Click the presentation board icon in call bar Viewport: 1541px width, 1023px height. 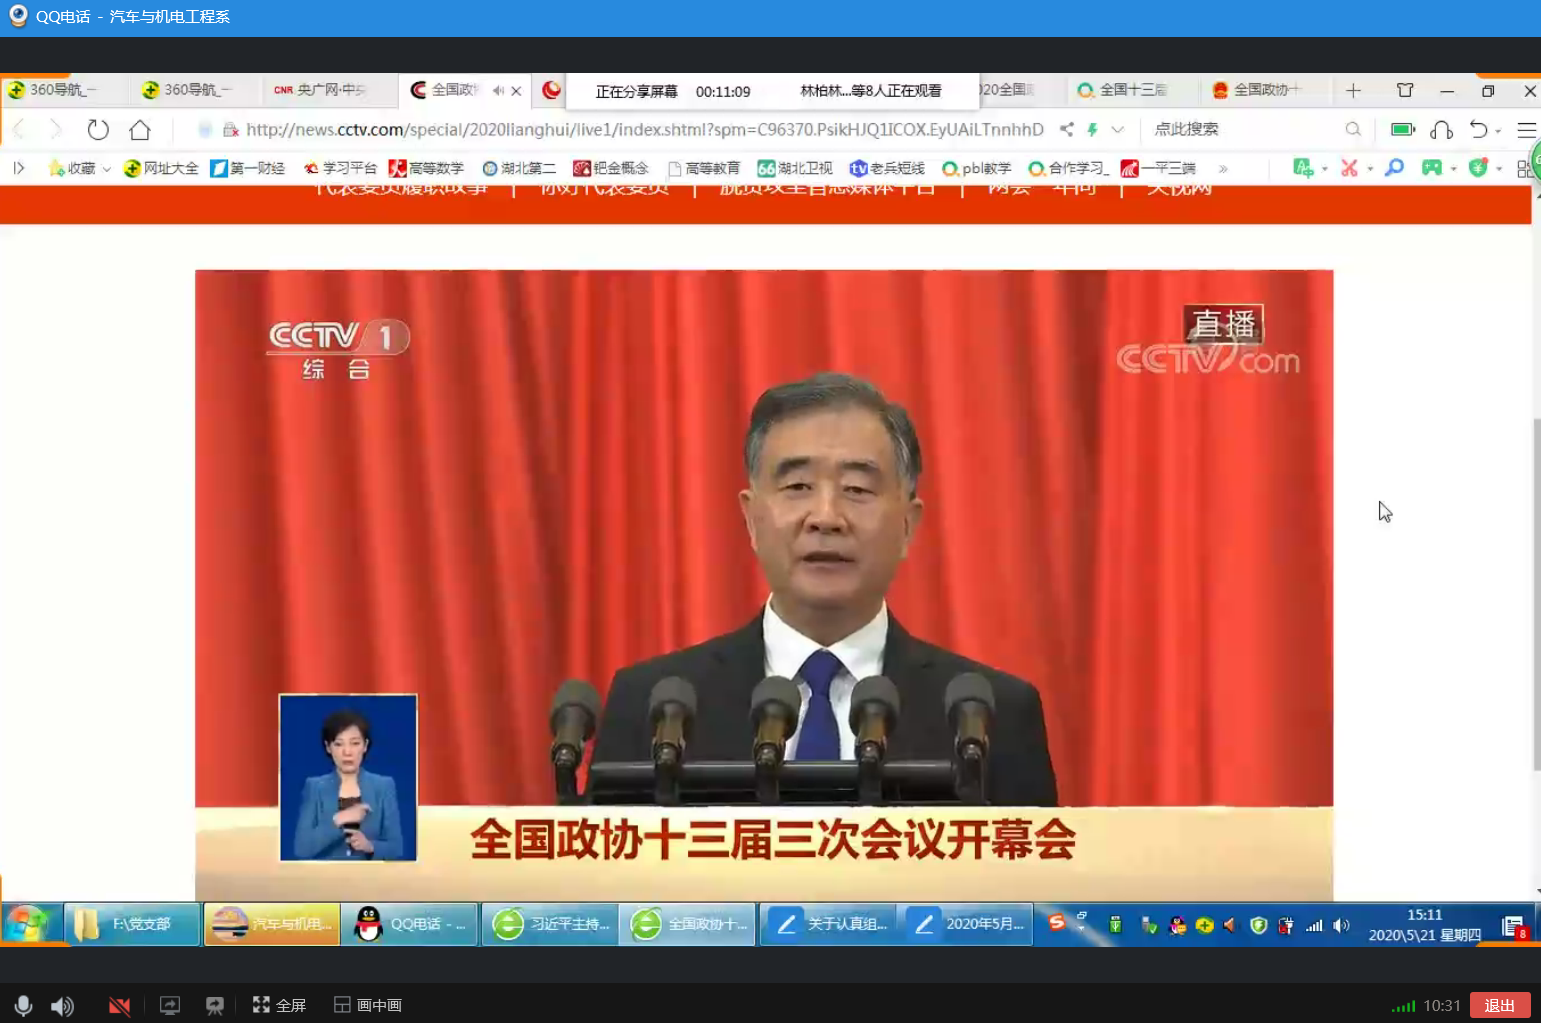(214, 1005)
